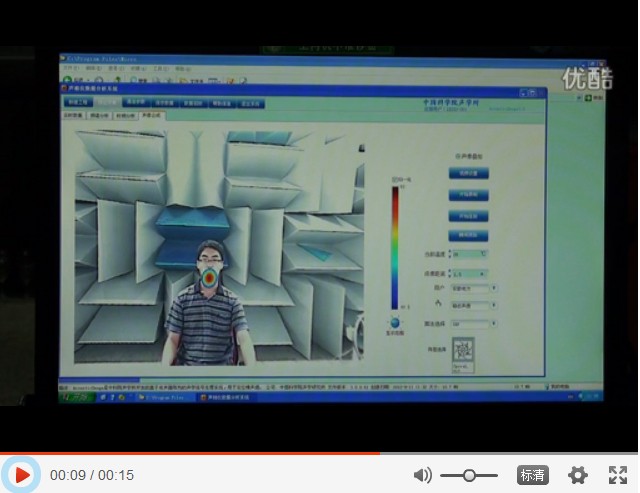The width and height of the screenshot is (640, 493).
Task: Select the first blue tab in the app toolbar
Action: coord(78,103)
